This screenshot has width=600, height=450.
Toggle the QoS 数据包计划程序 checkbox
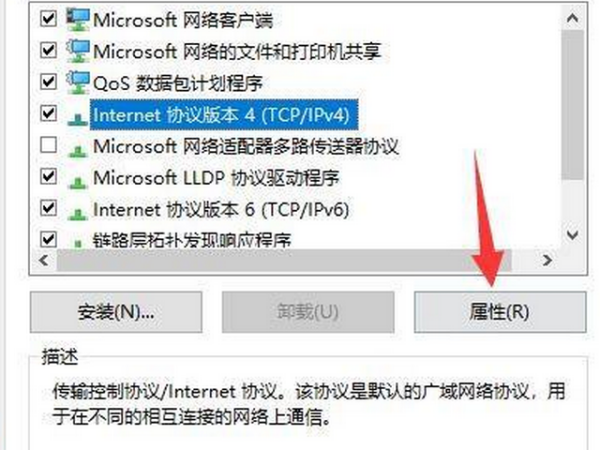coord(49,82)
